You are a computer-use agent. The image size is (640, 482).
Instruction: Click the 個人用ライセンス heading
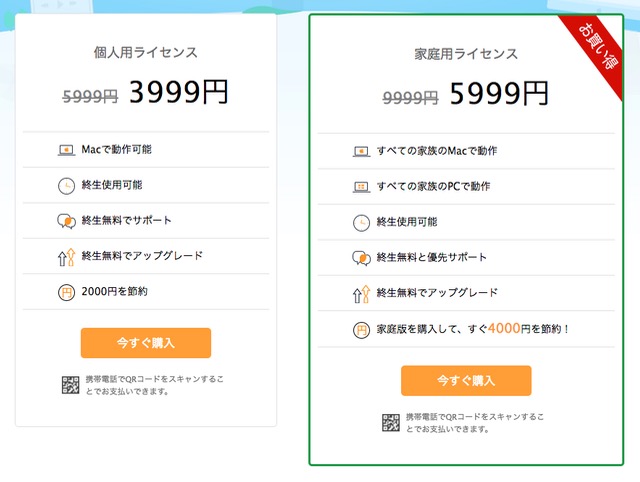pos(146,52)
